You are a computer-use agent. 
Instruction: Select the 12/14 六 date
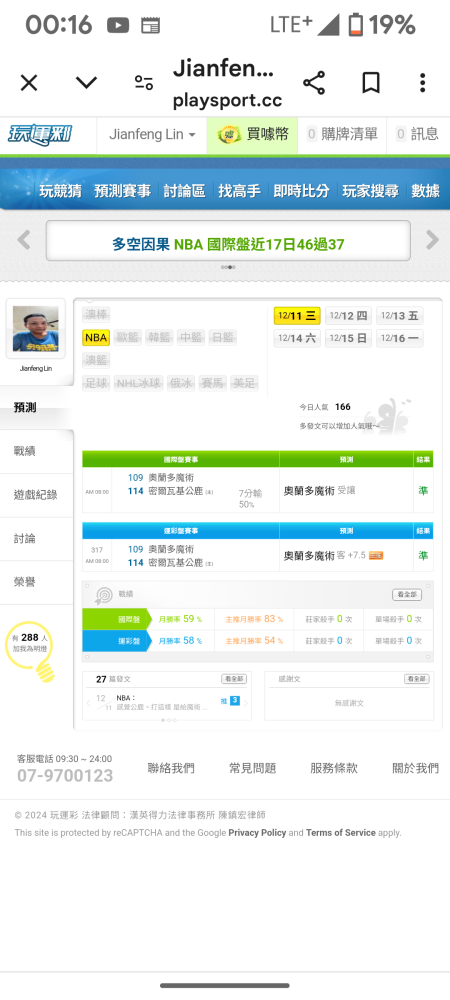(297, 338)
